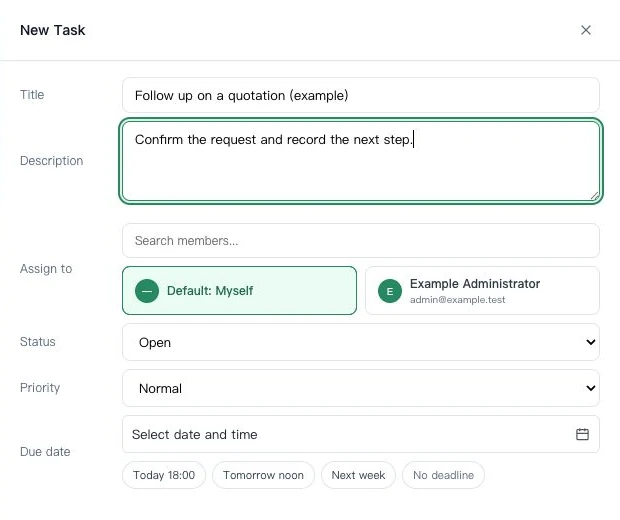The image size is (620, 520).
Task: Assign task to Default: Myself
Action: click(x=239, y=291)
